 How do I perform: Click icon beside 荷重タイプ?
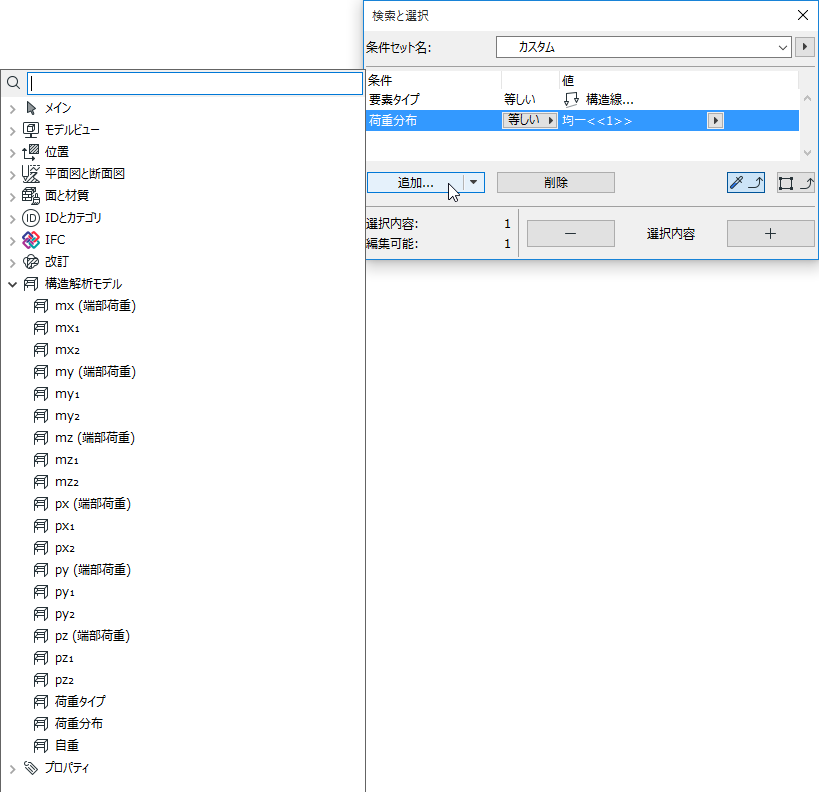click(x=41, y=702)
